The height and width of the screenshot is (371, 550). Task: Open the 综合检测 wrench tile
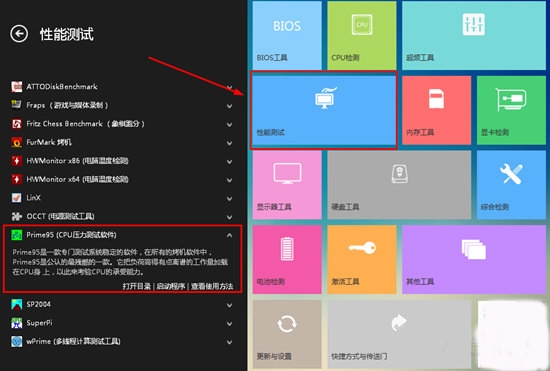pyautogui.click(x=511, y=185)
